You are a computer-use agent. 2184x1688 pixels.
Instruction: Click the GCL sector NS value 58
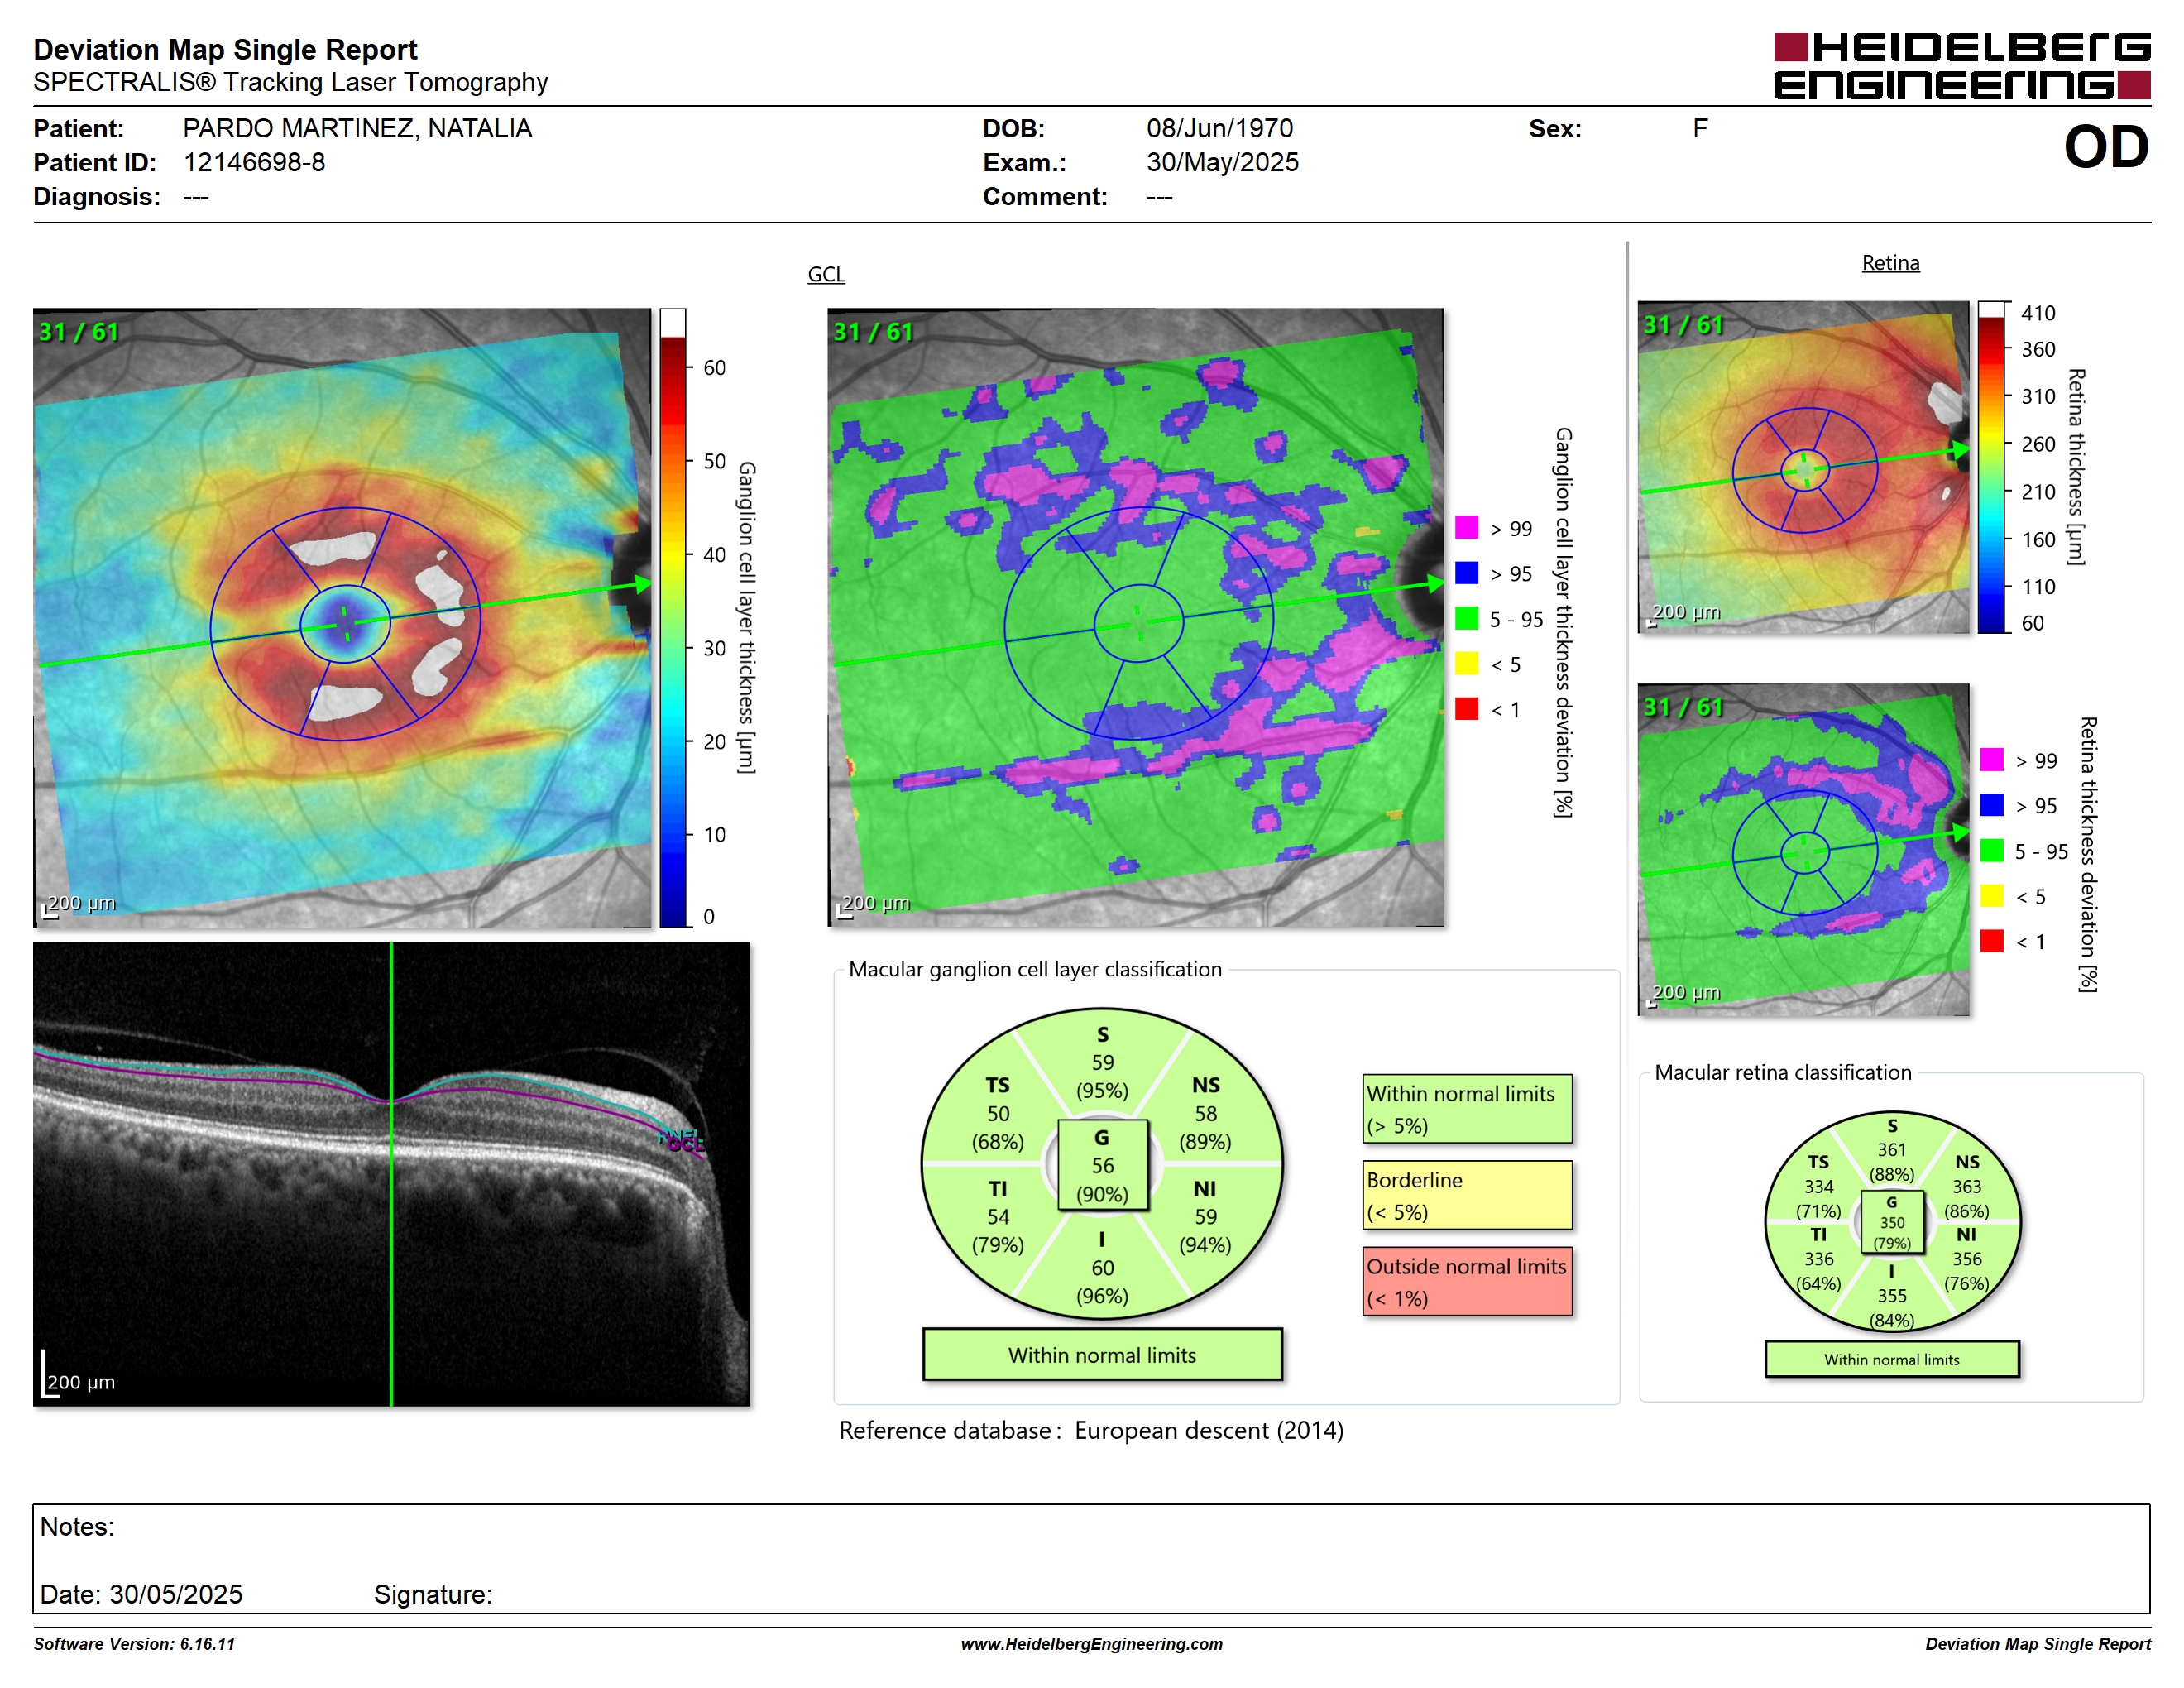[x=1206, y=1113]
